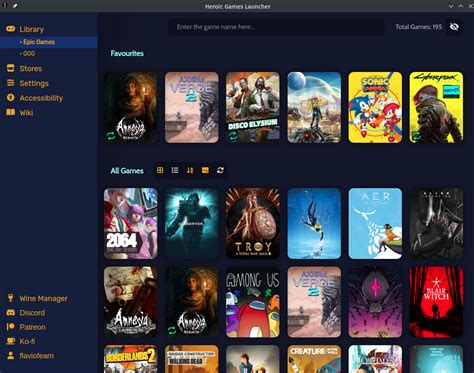
Task: Click the All Games section heading
Action: [x=127, y=171]
